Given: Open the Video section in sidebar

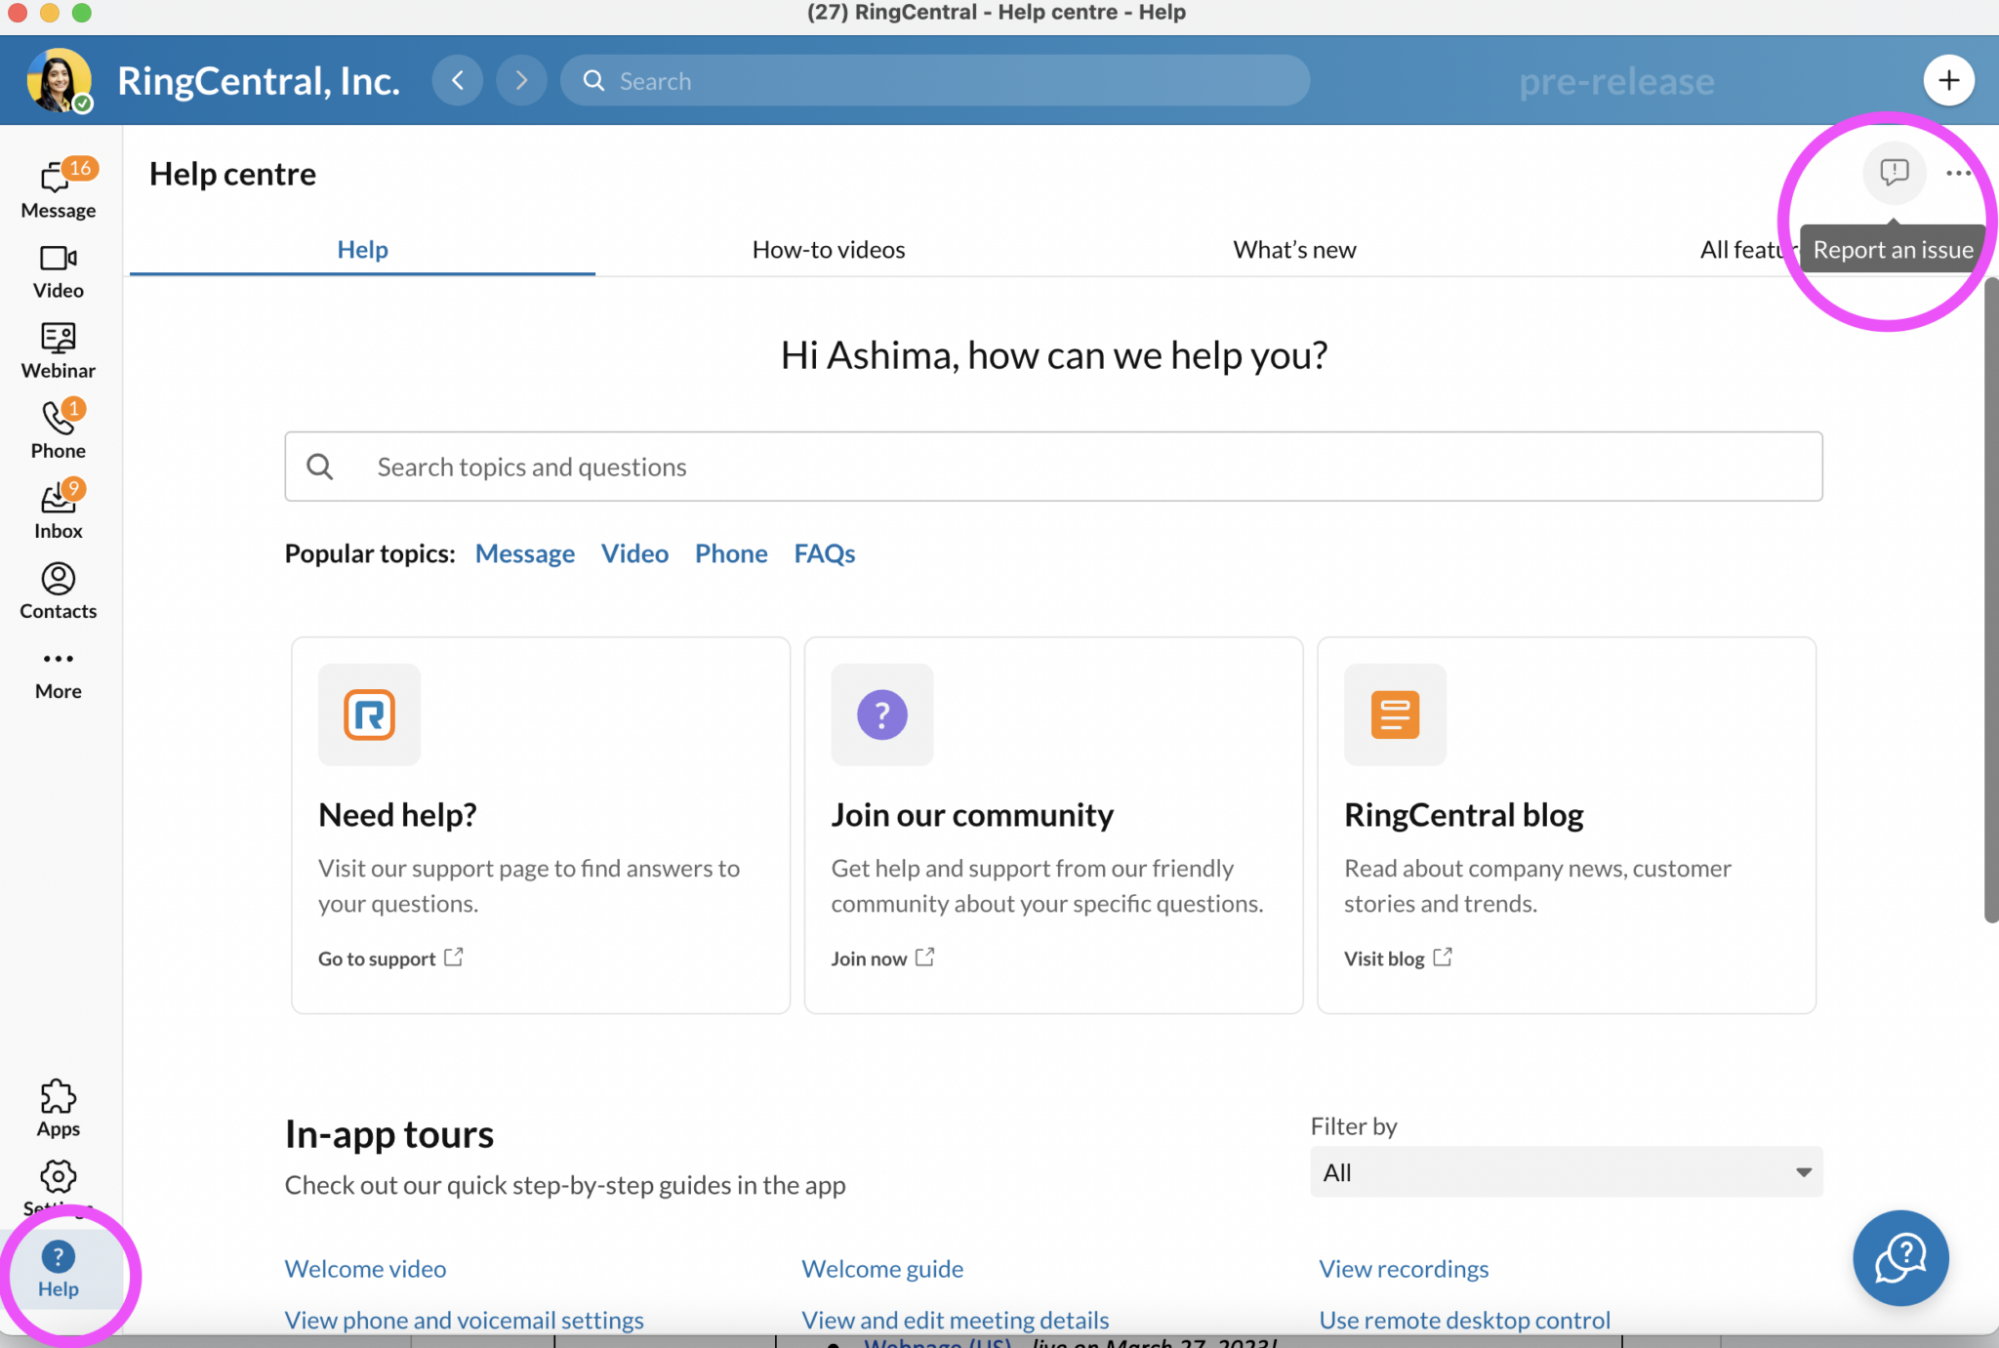Looking at the screenshot, I should tap(58, 271).
